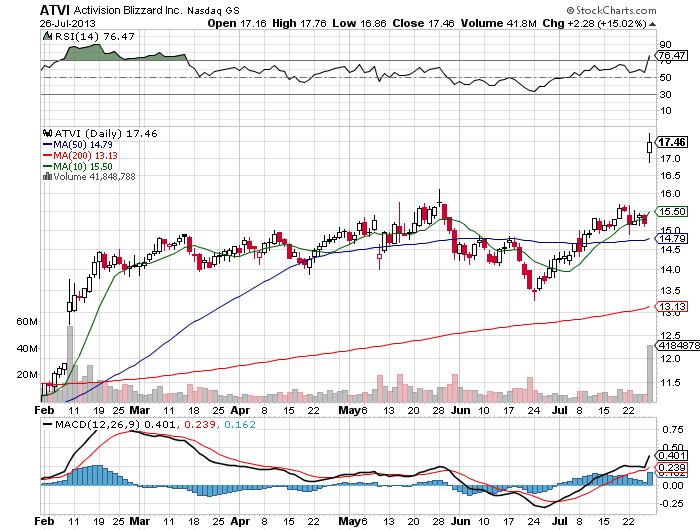Click the 16.0 price axis label
The image size is (700, 530).
point(671,194)
